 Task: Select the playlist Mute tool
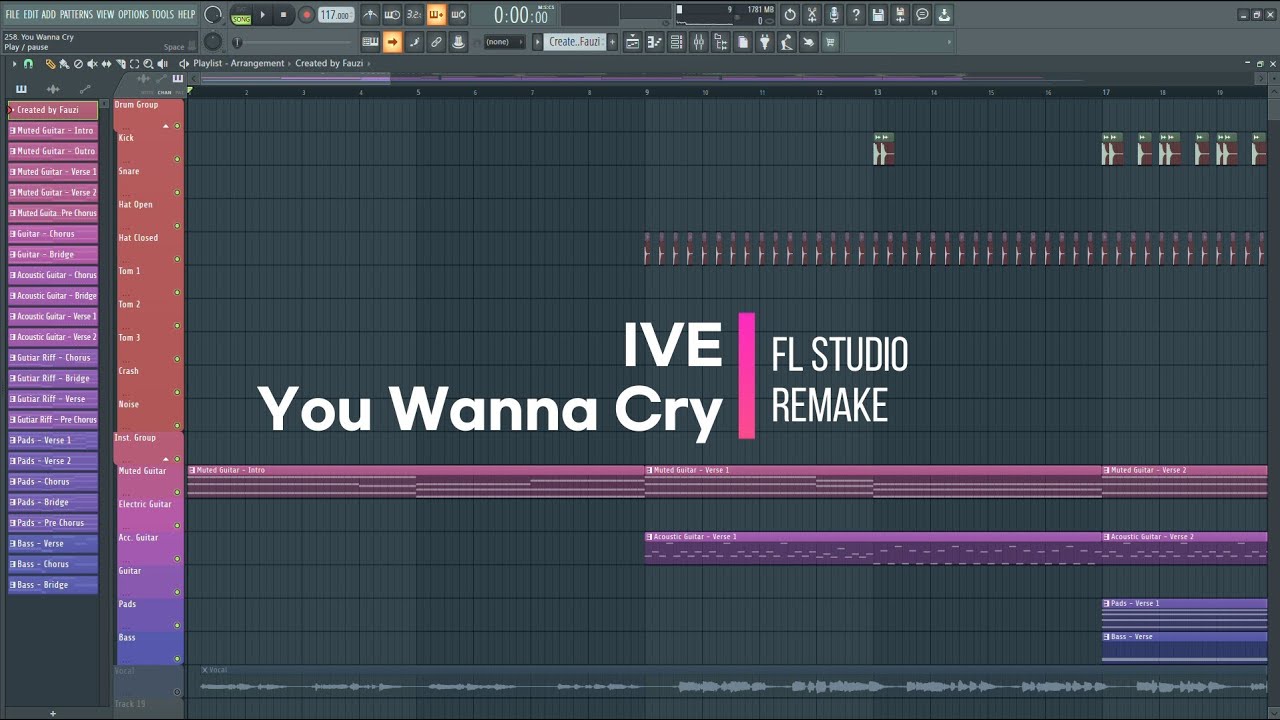92,64
